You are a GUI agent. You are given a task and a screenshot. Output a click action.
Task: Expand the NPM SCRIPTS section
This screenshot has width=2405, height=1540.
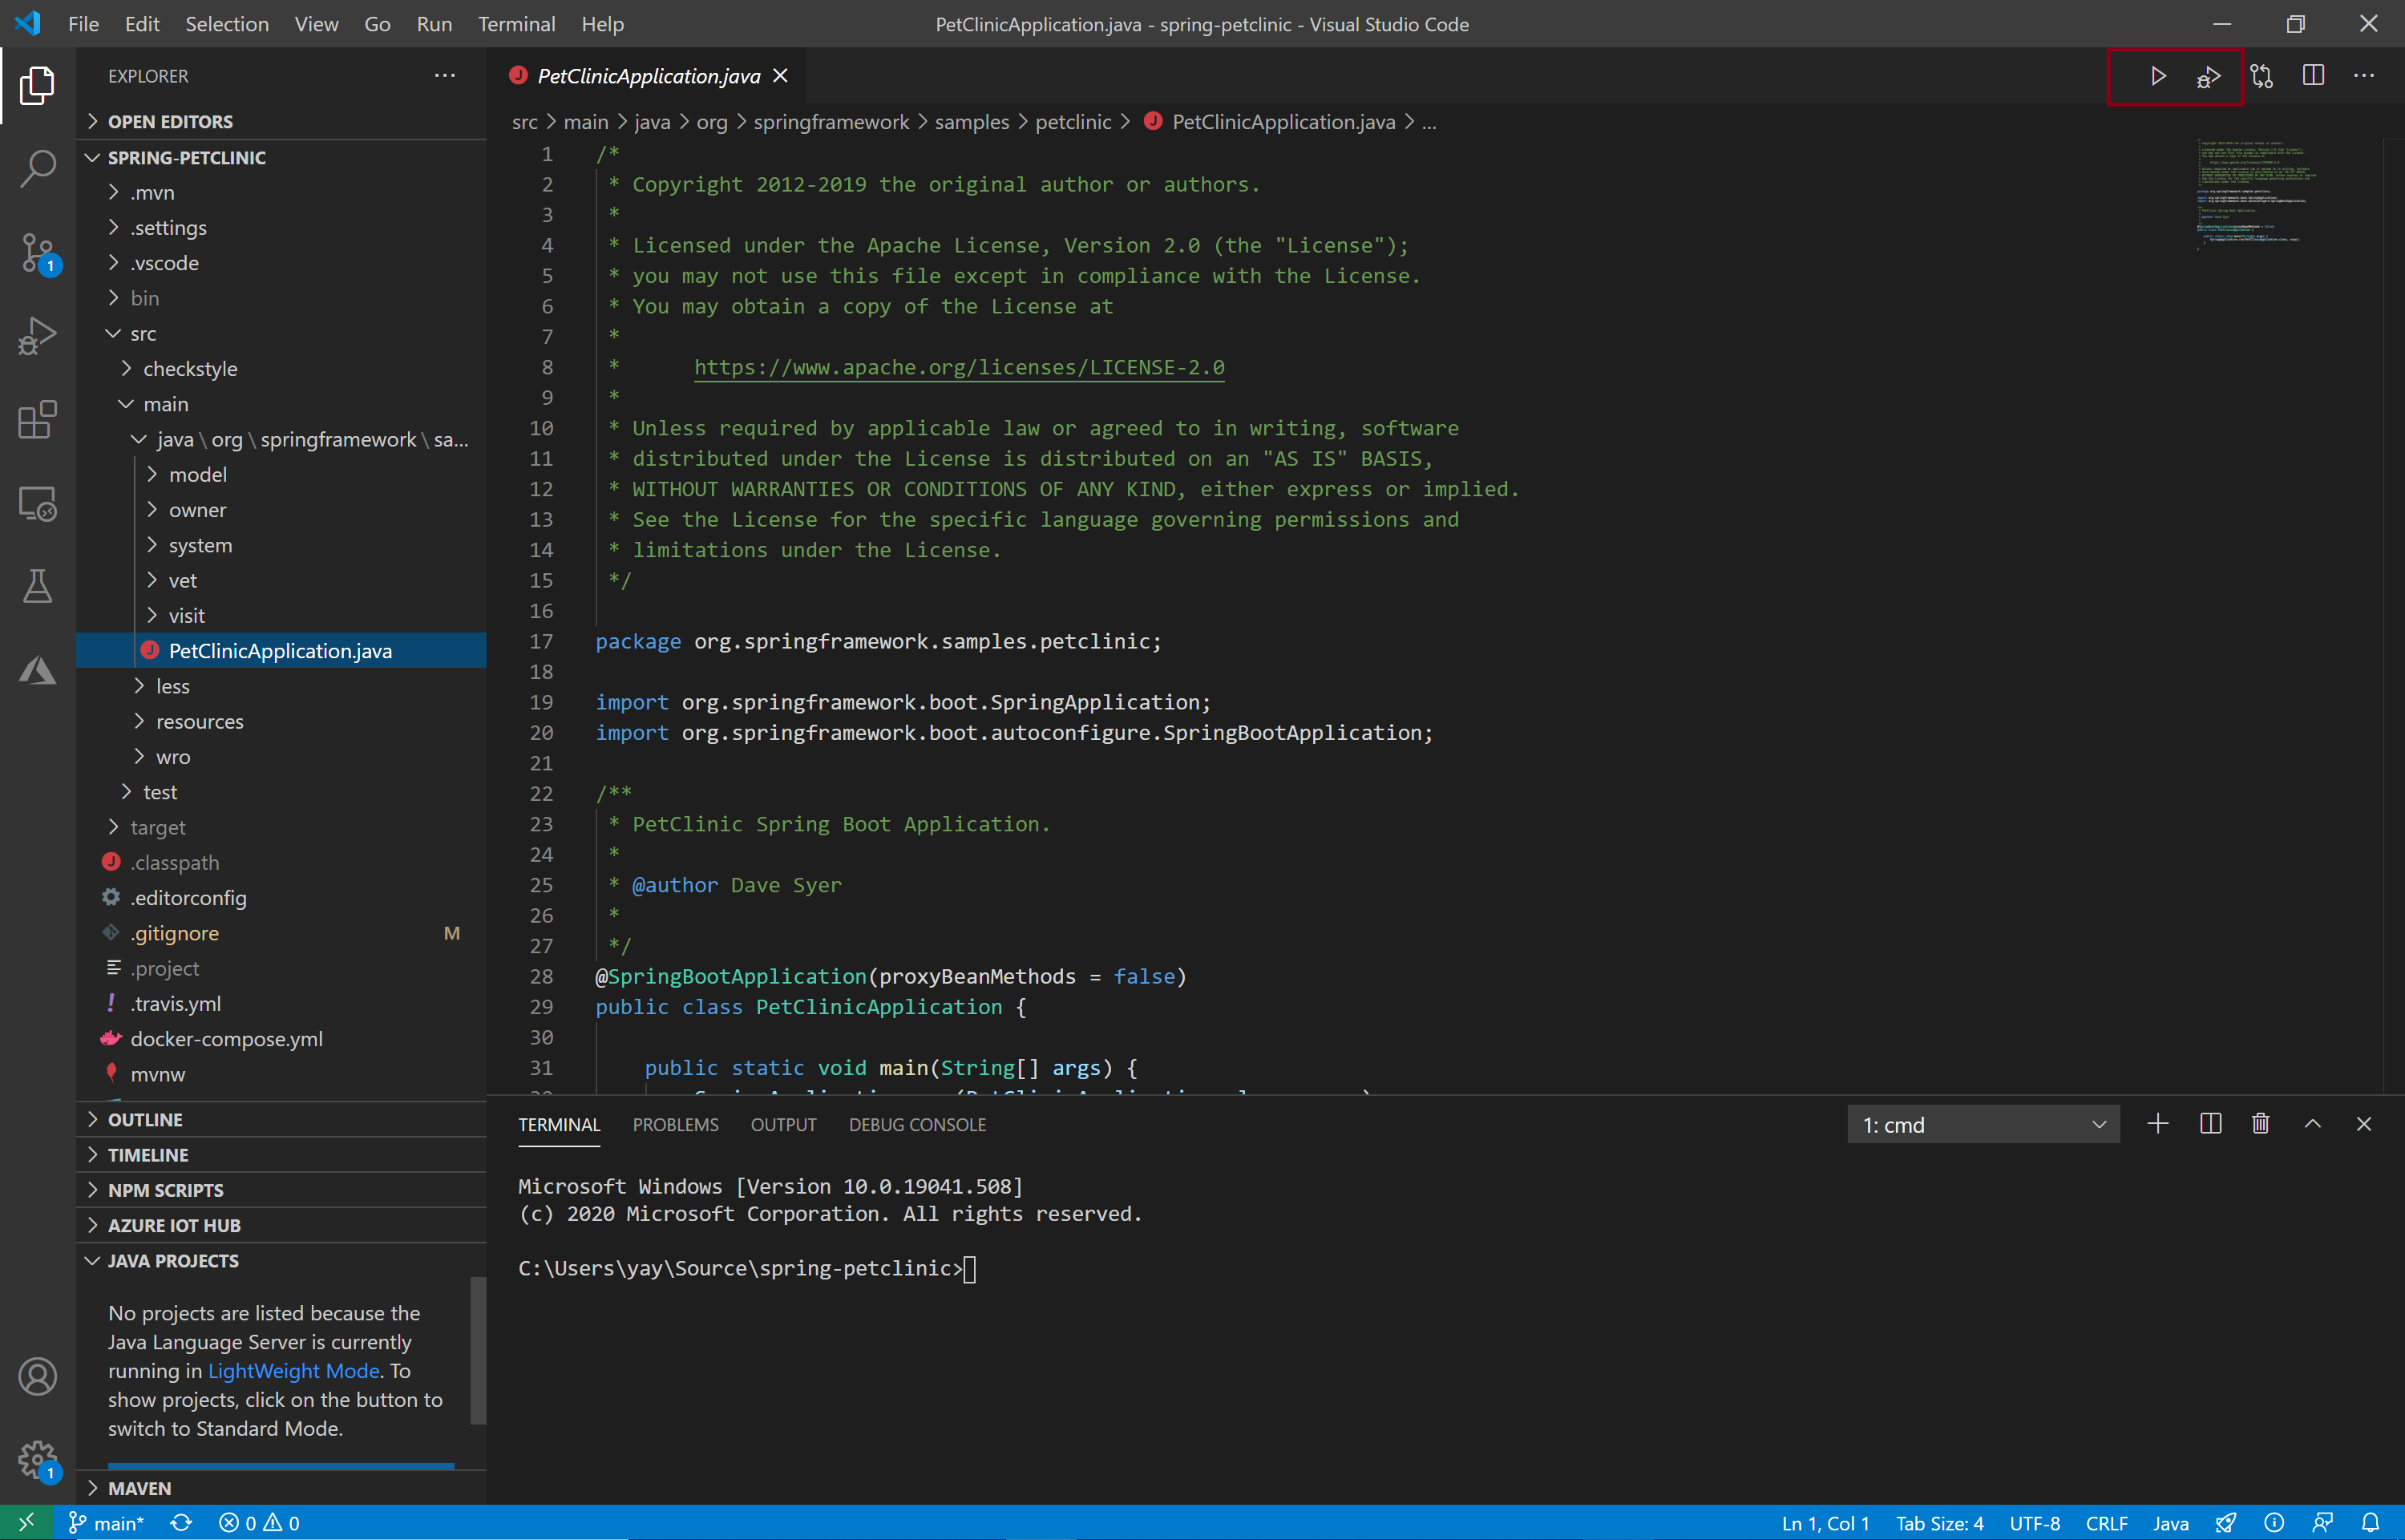[282, 1190]
